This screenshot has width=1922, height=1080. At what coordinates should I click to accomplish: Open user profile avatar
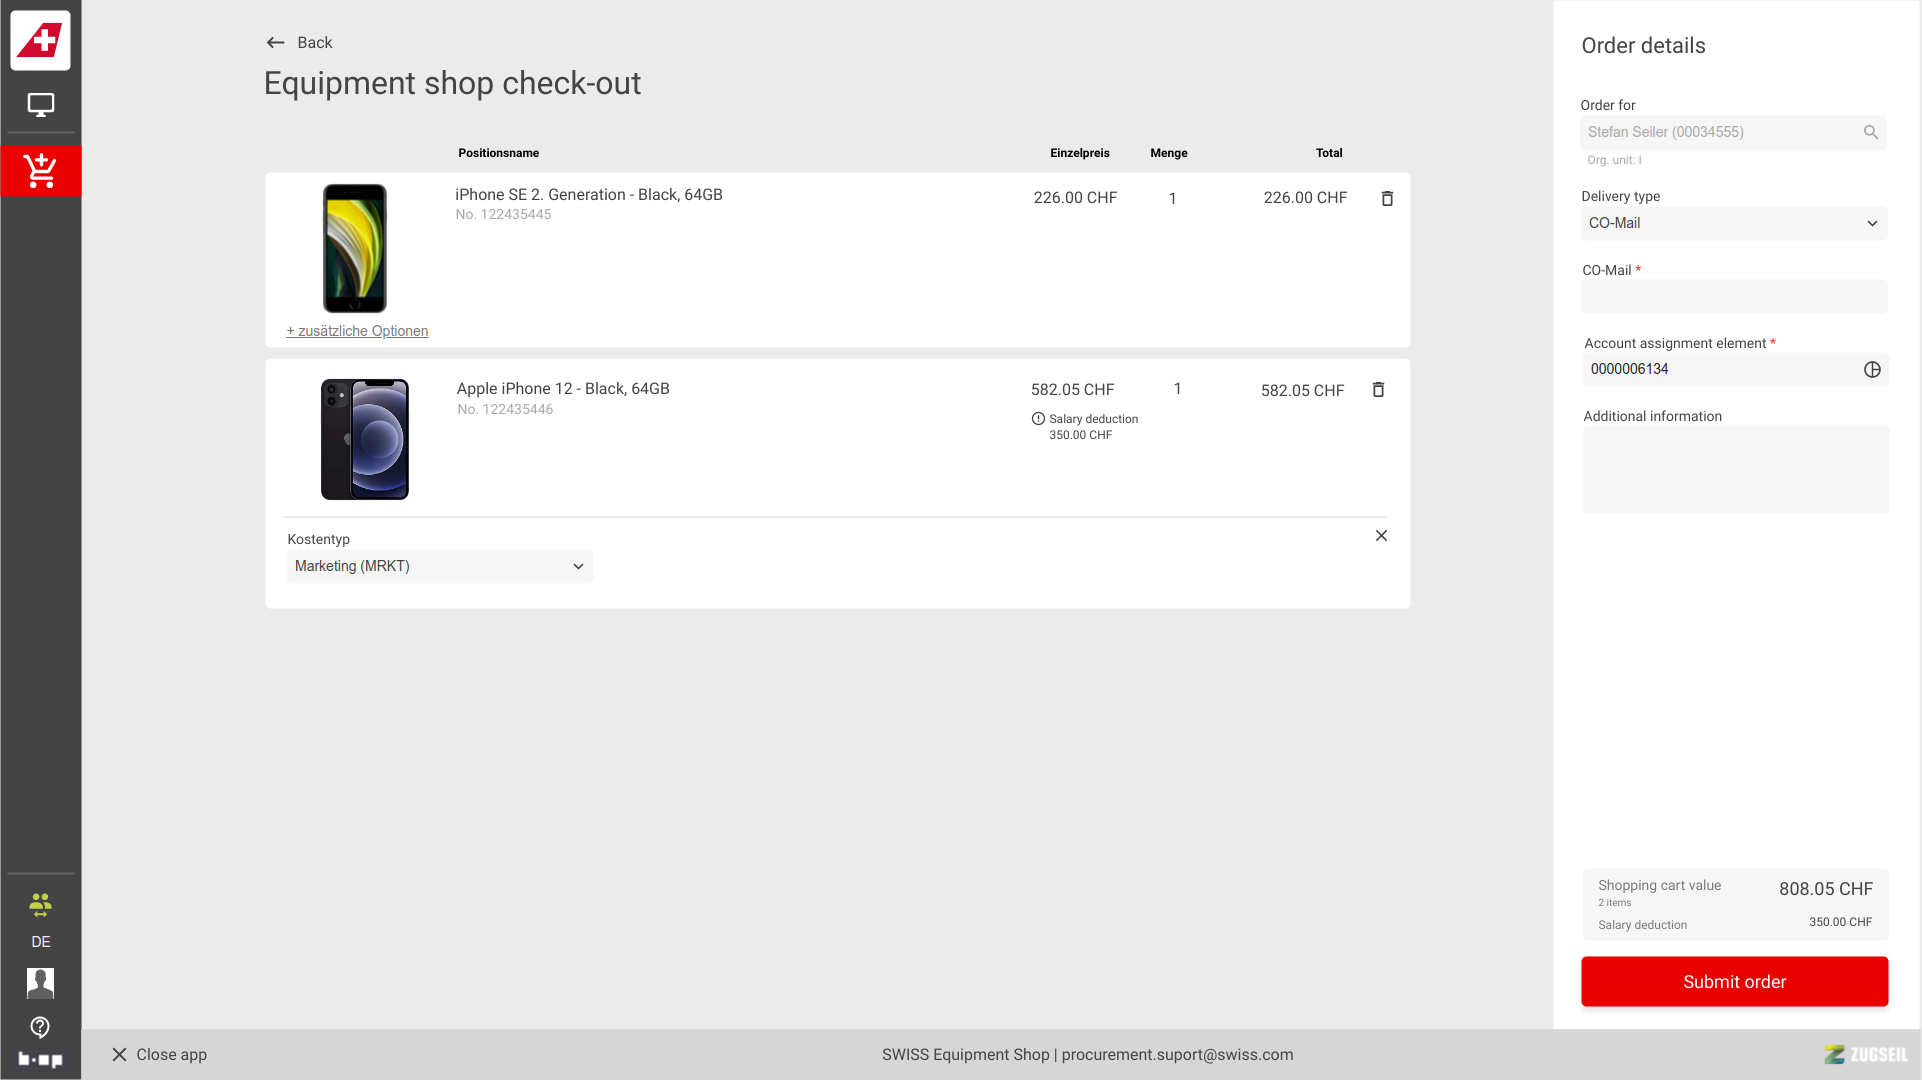(x=40, y=983)
